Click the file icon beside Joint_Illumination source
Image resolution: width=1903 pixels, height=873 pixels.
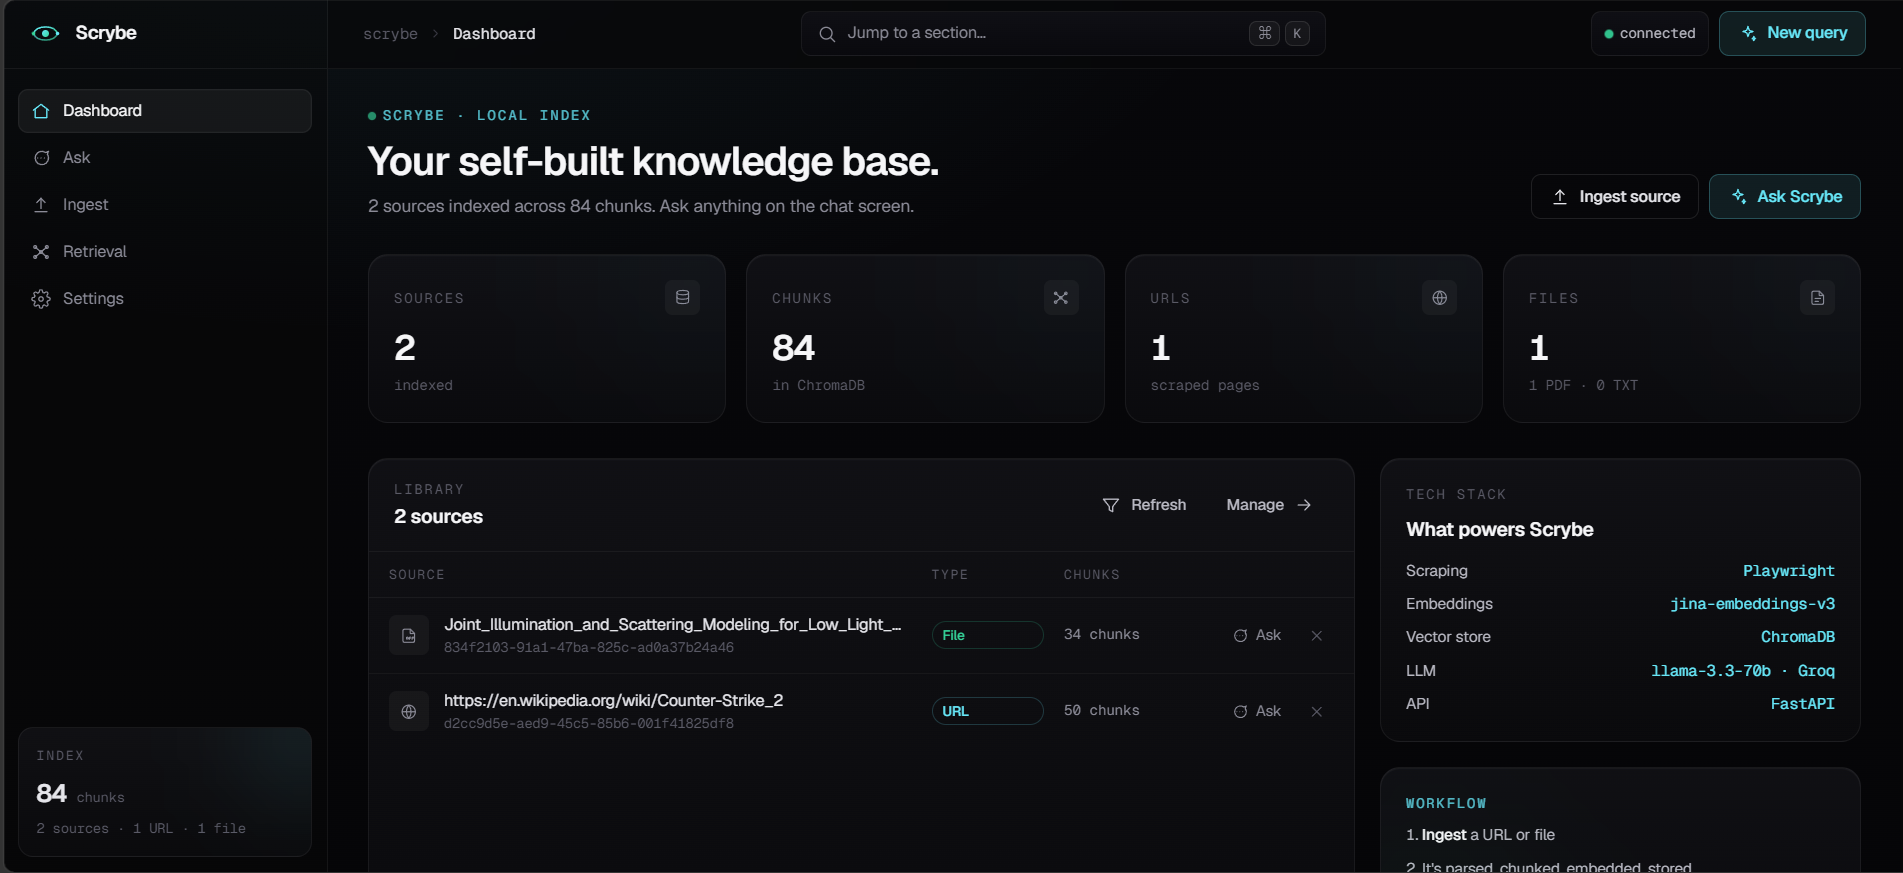(409, 635)
